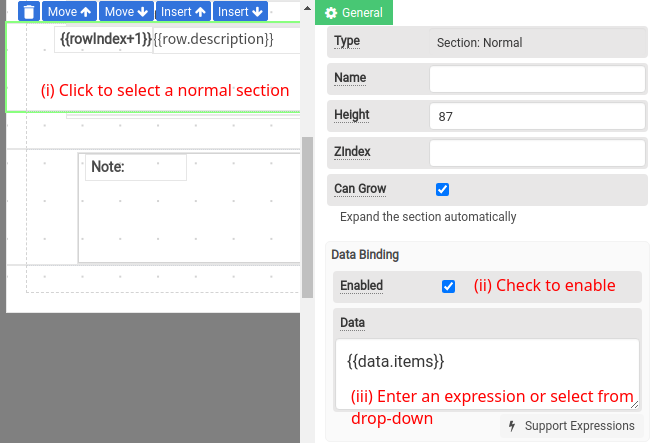
Task: Click the canvas scrollbar up arrow
Action: click(x=308, y=8)
